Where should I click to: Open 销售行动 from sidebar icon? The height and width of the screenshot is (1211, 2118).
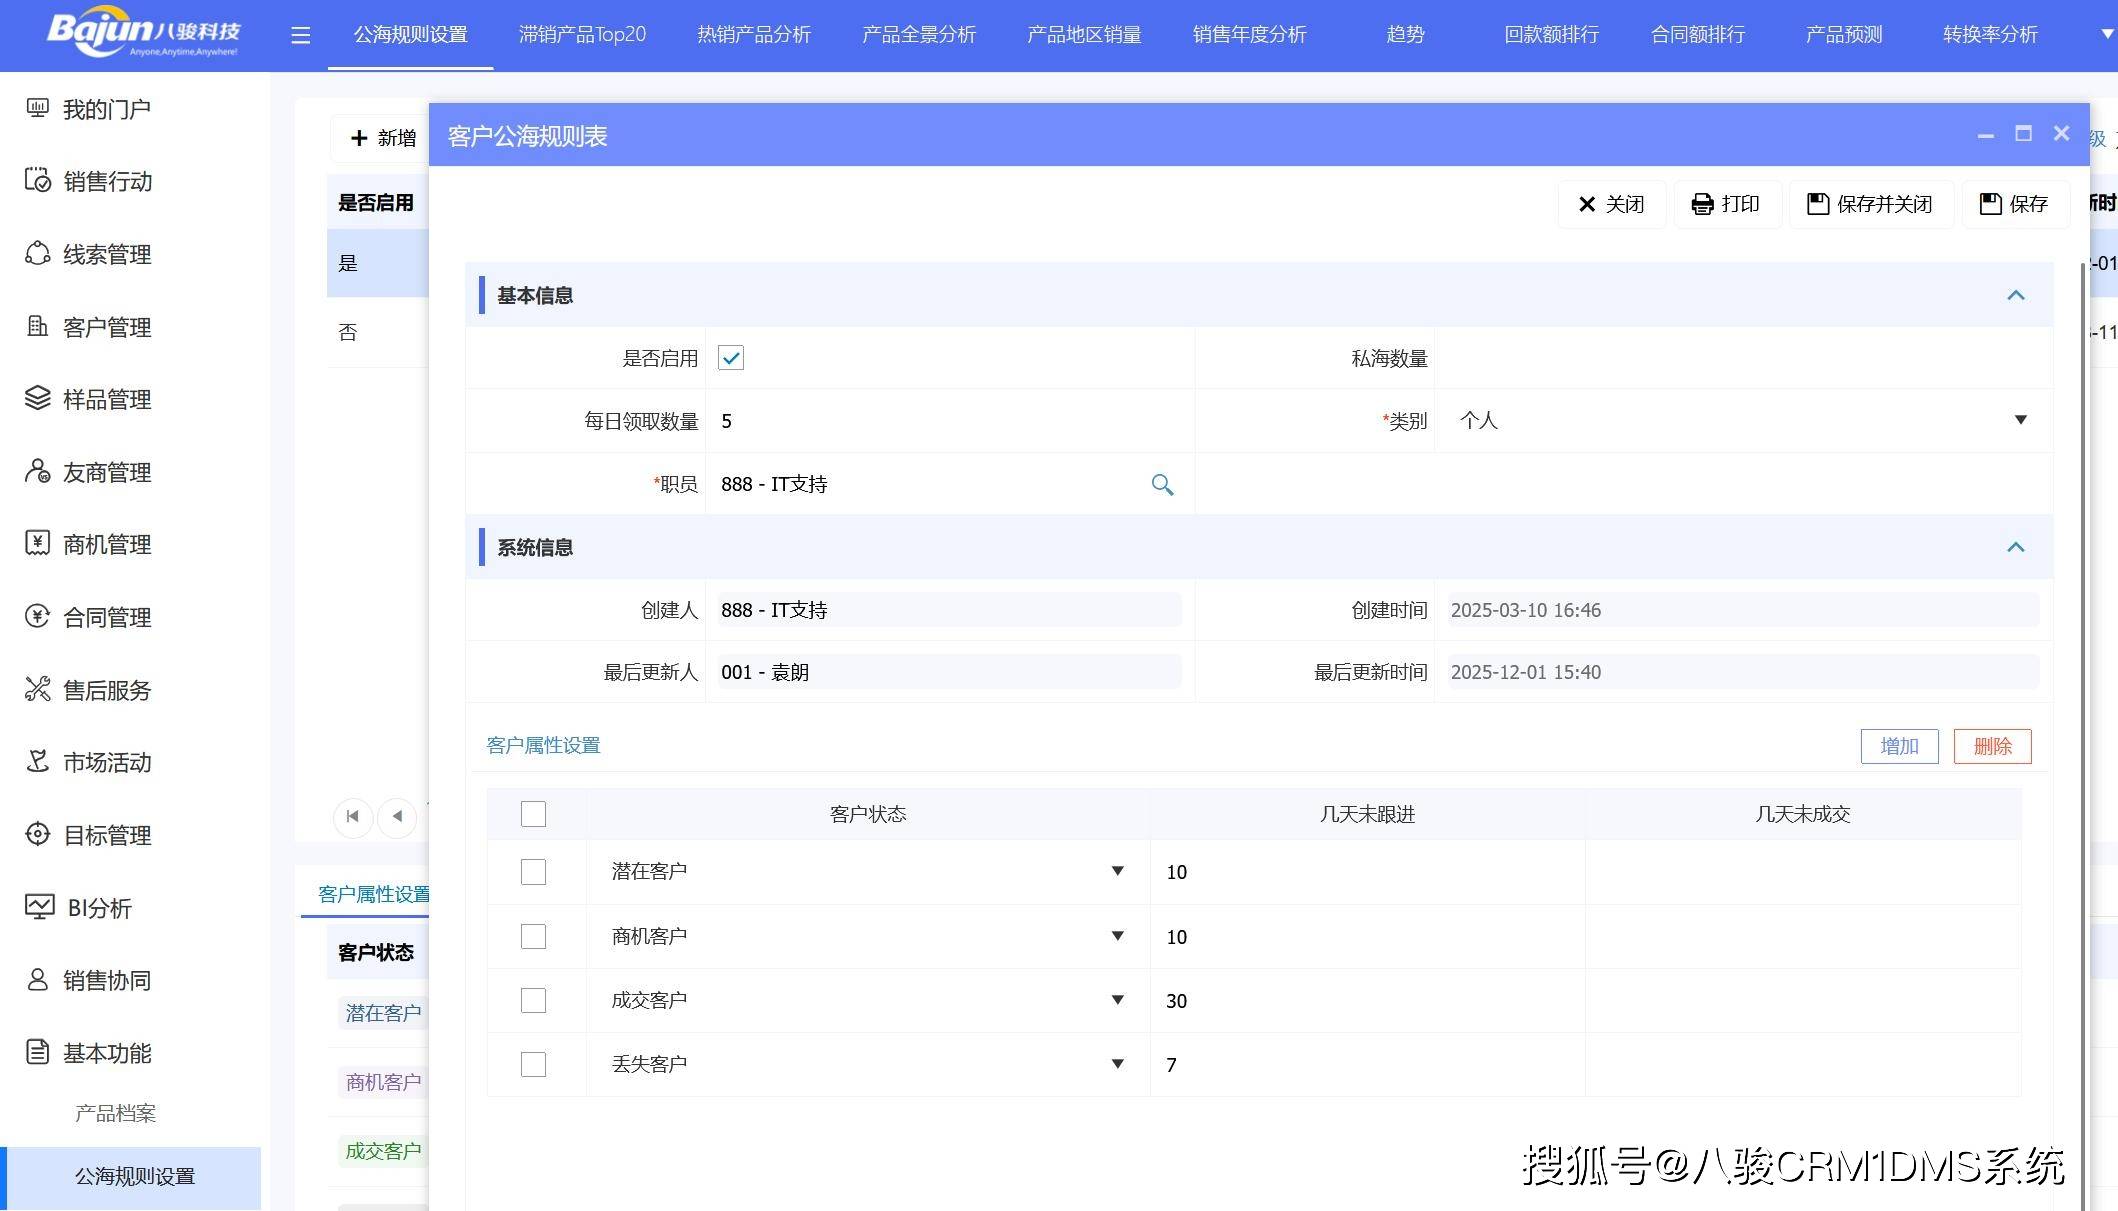(x=37, y=181)
